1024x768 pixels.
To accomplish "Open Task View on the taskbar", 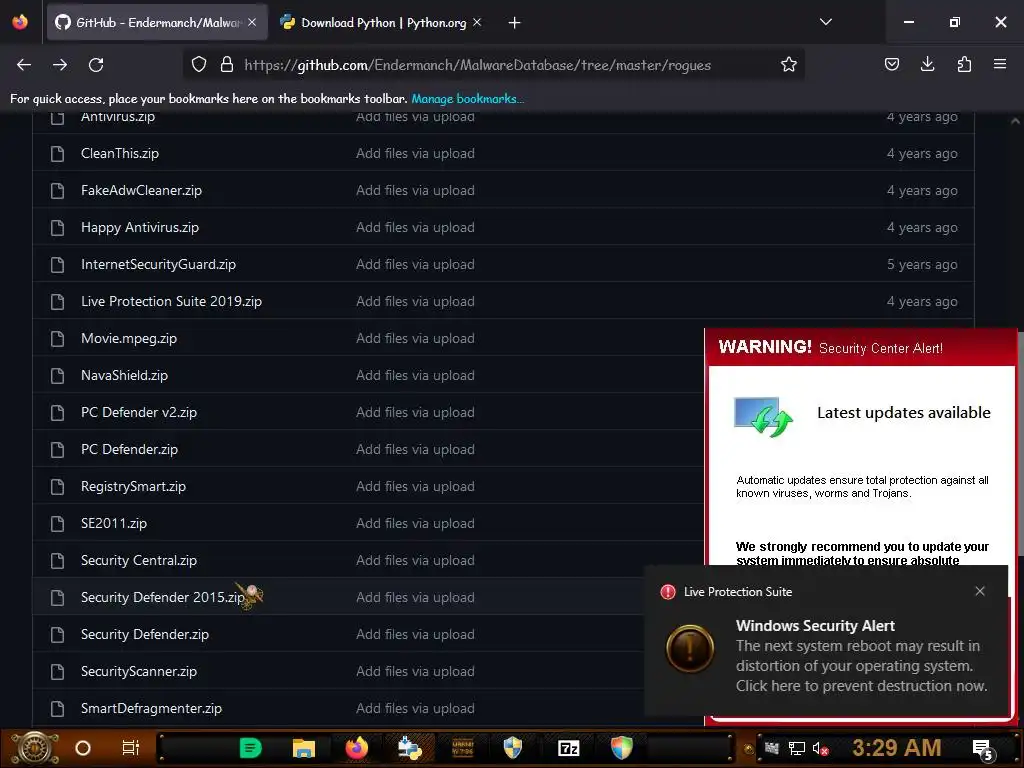I will coord(131,748).
